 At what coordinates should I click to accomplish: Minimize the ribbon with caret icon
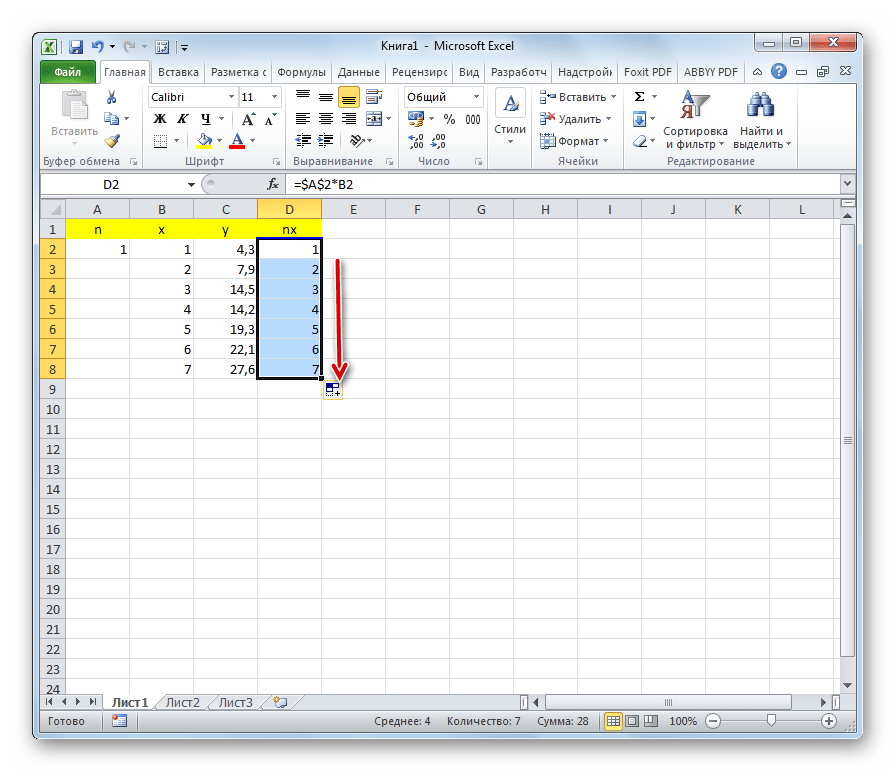(757, 72)
